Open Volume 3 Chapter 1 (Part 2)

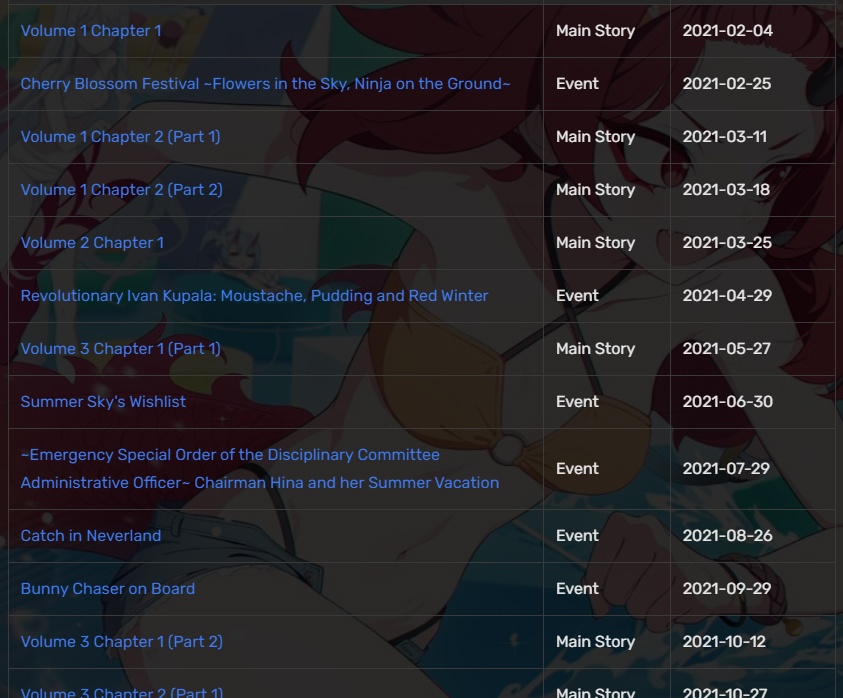pyautogui.click(x=122, y=642)
